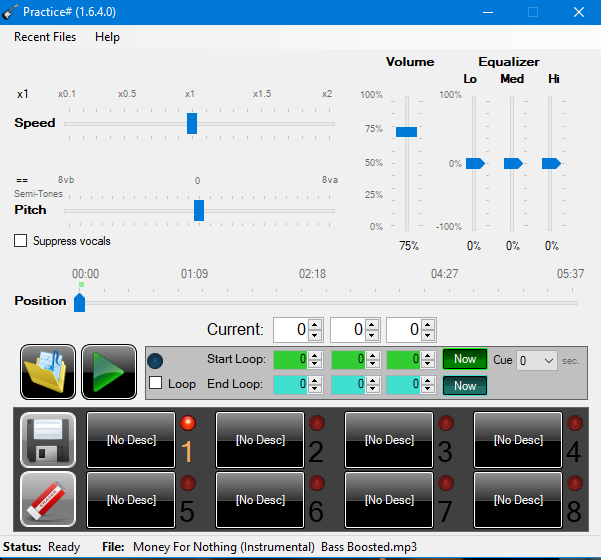Enable the Suppress vocals checkbox
Viewport: 601px width, 560px height.
coord(20,241)
